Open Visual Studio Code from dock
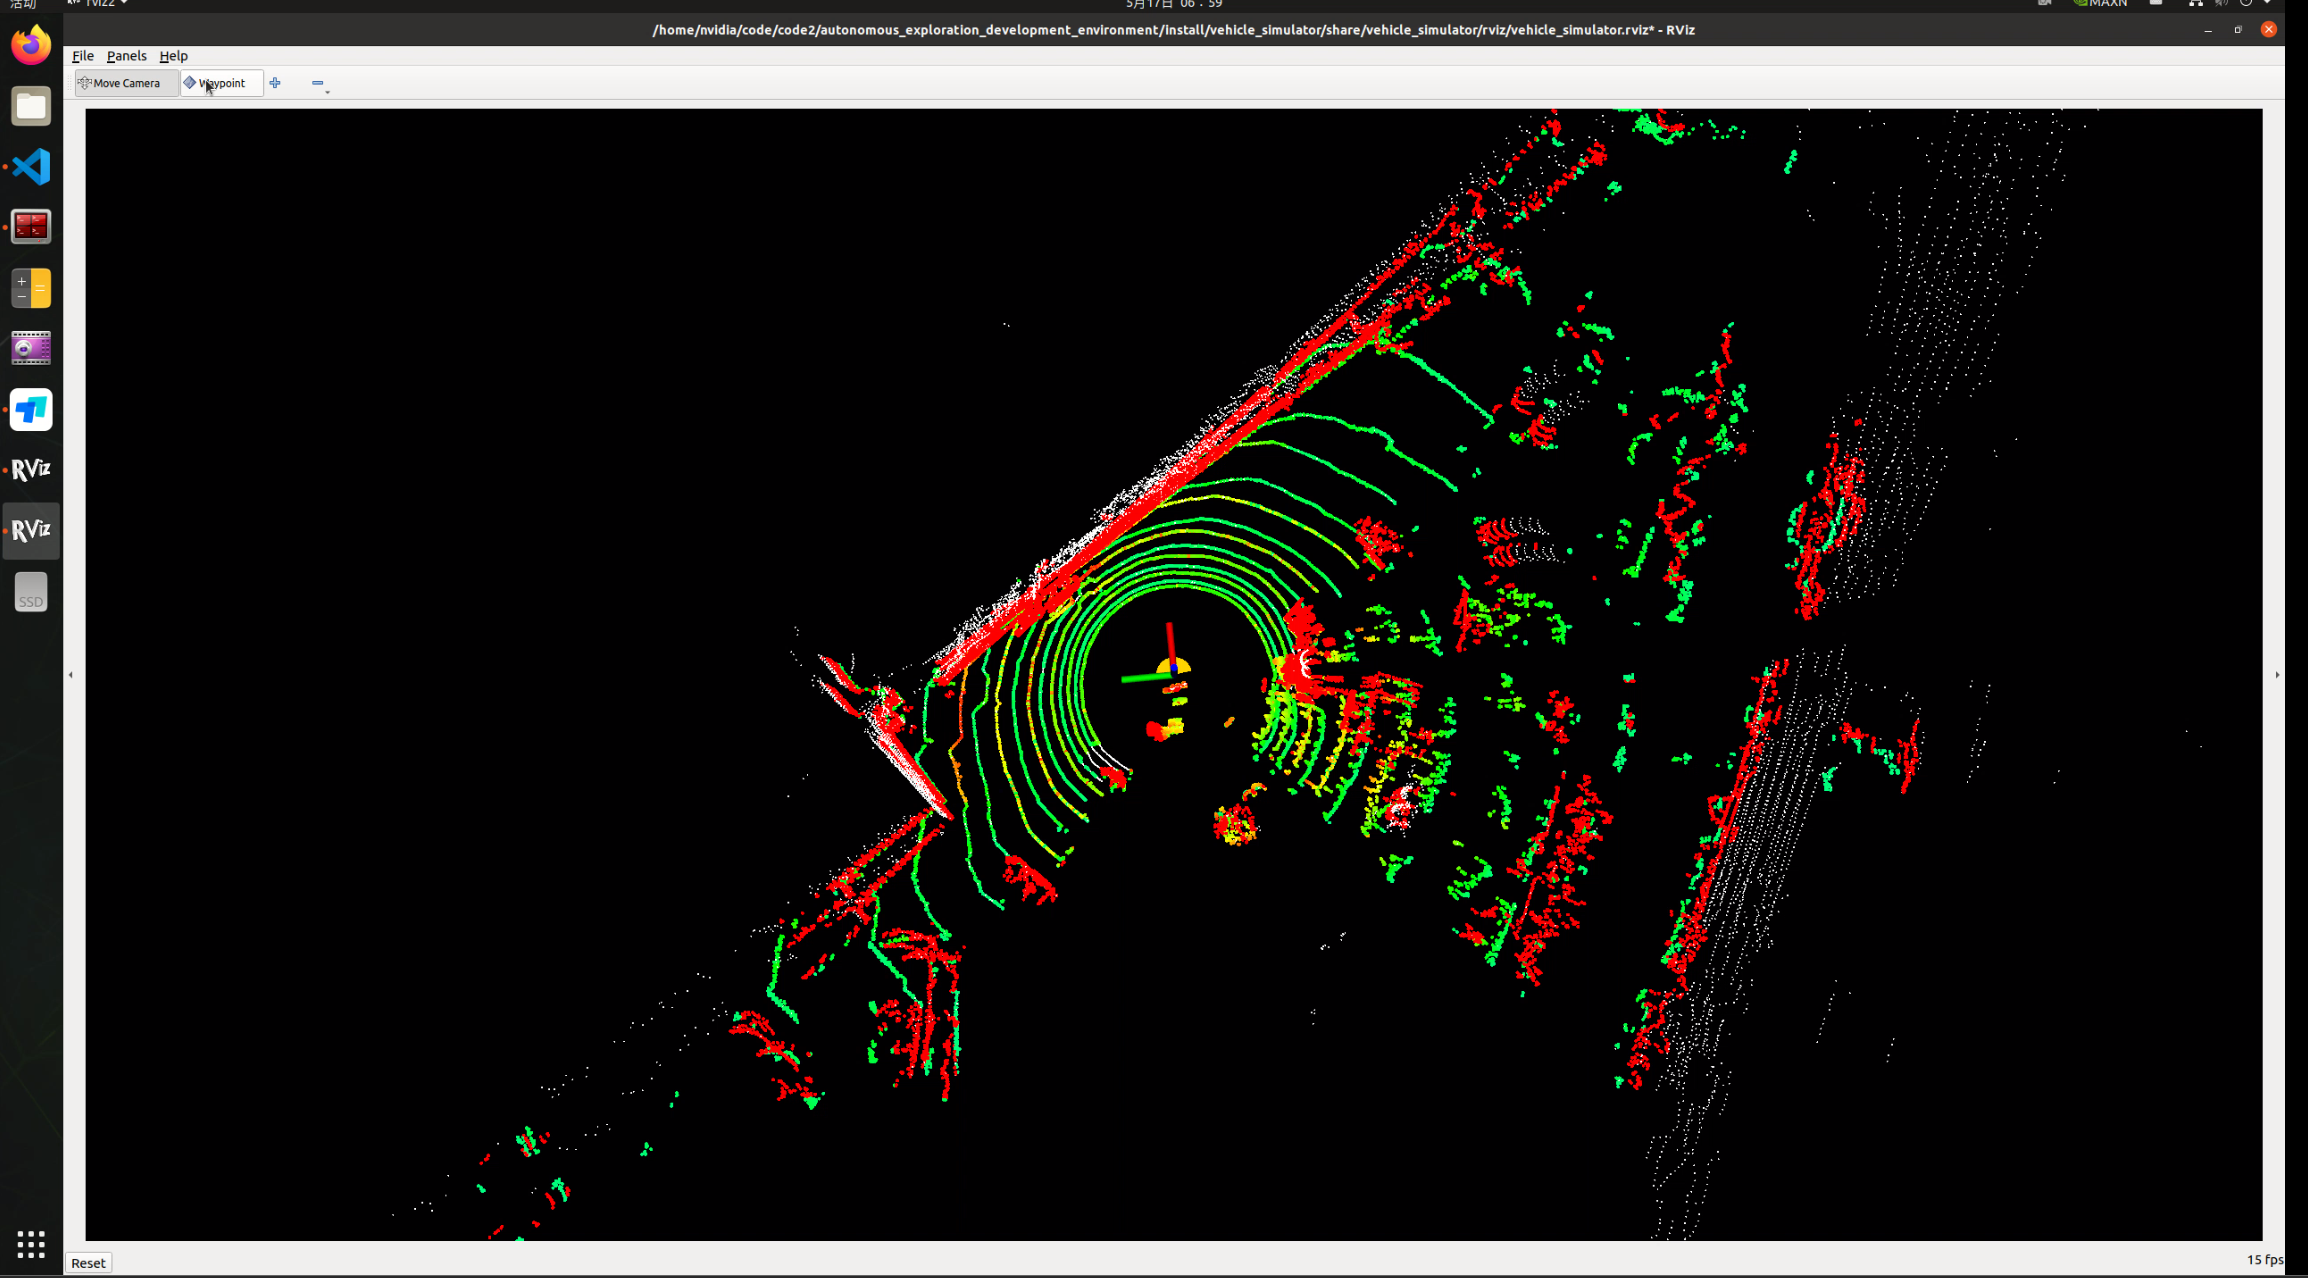 pos(31,167)
